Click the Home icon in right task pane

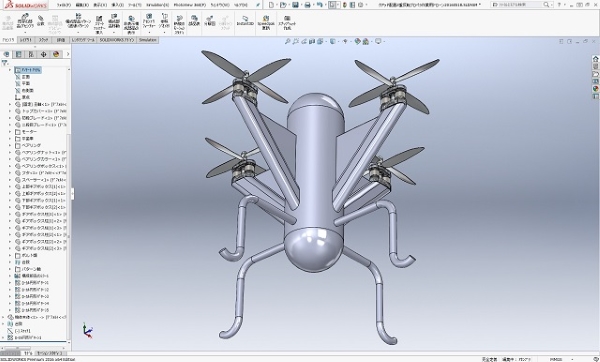pyautogui.click(x=595, y=59)
